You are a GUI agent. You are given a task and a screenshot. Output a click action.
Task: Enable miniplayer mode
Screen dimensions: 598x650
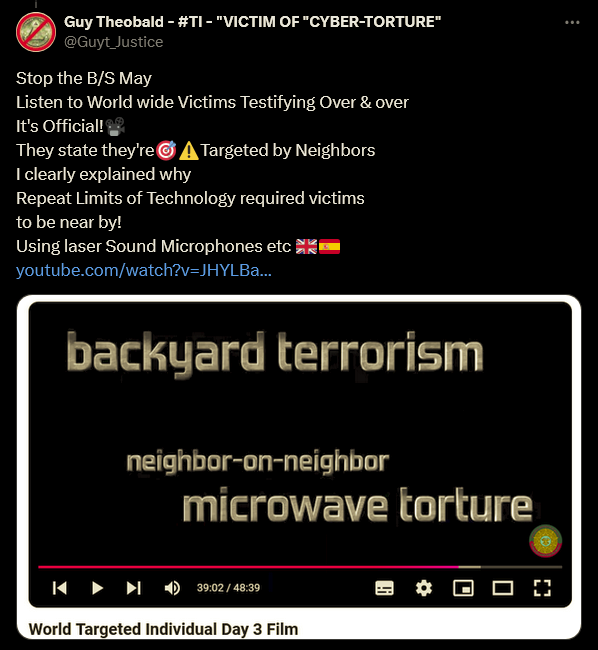point(463,588)
